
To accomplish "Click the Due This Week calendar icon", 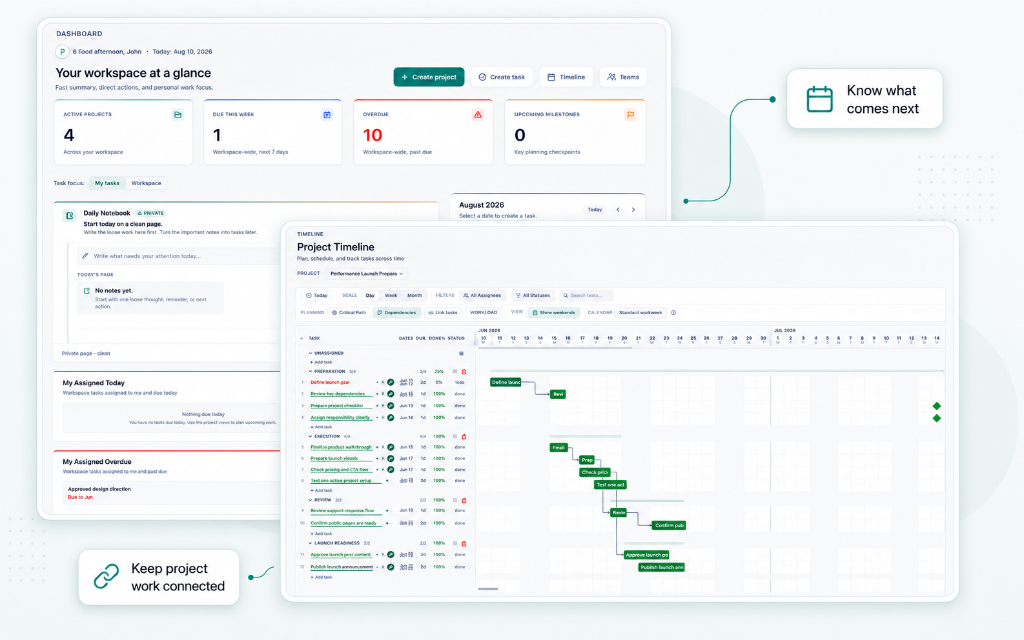I will click(327, 115).
